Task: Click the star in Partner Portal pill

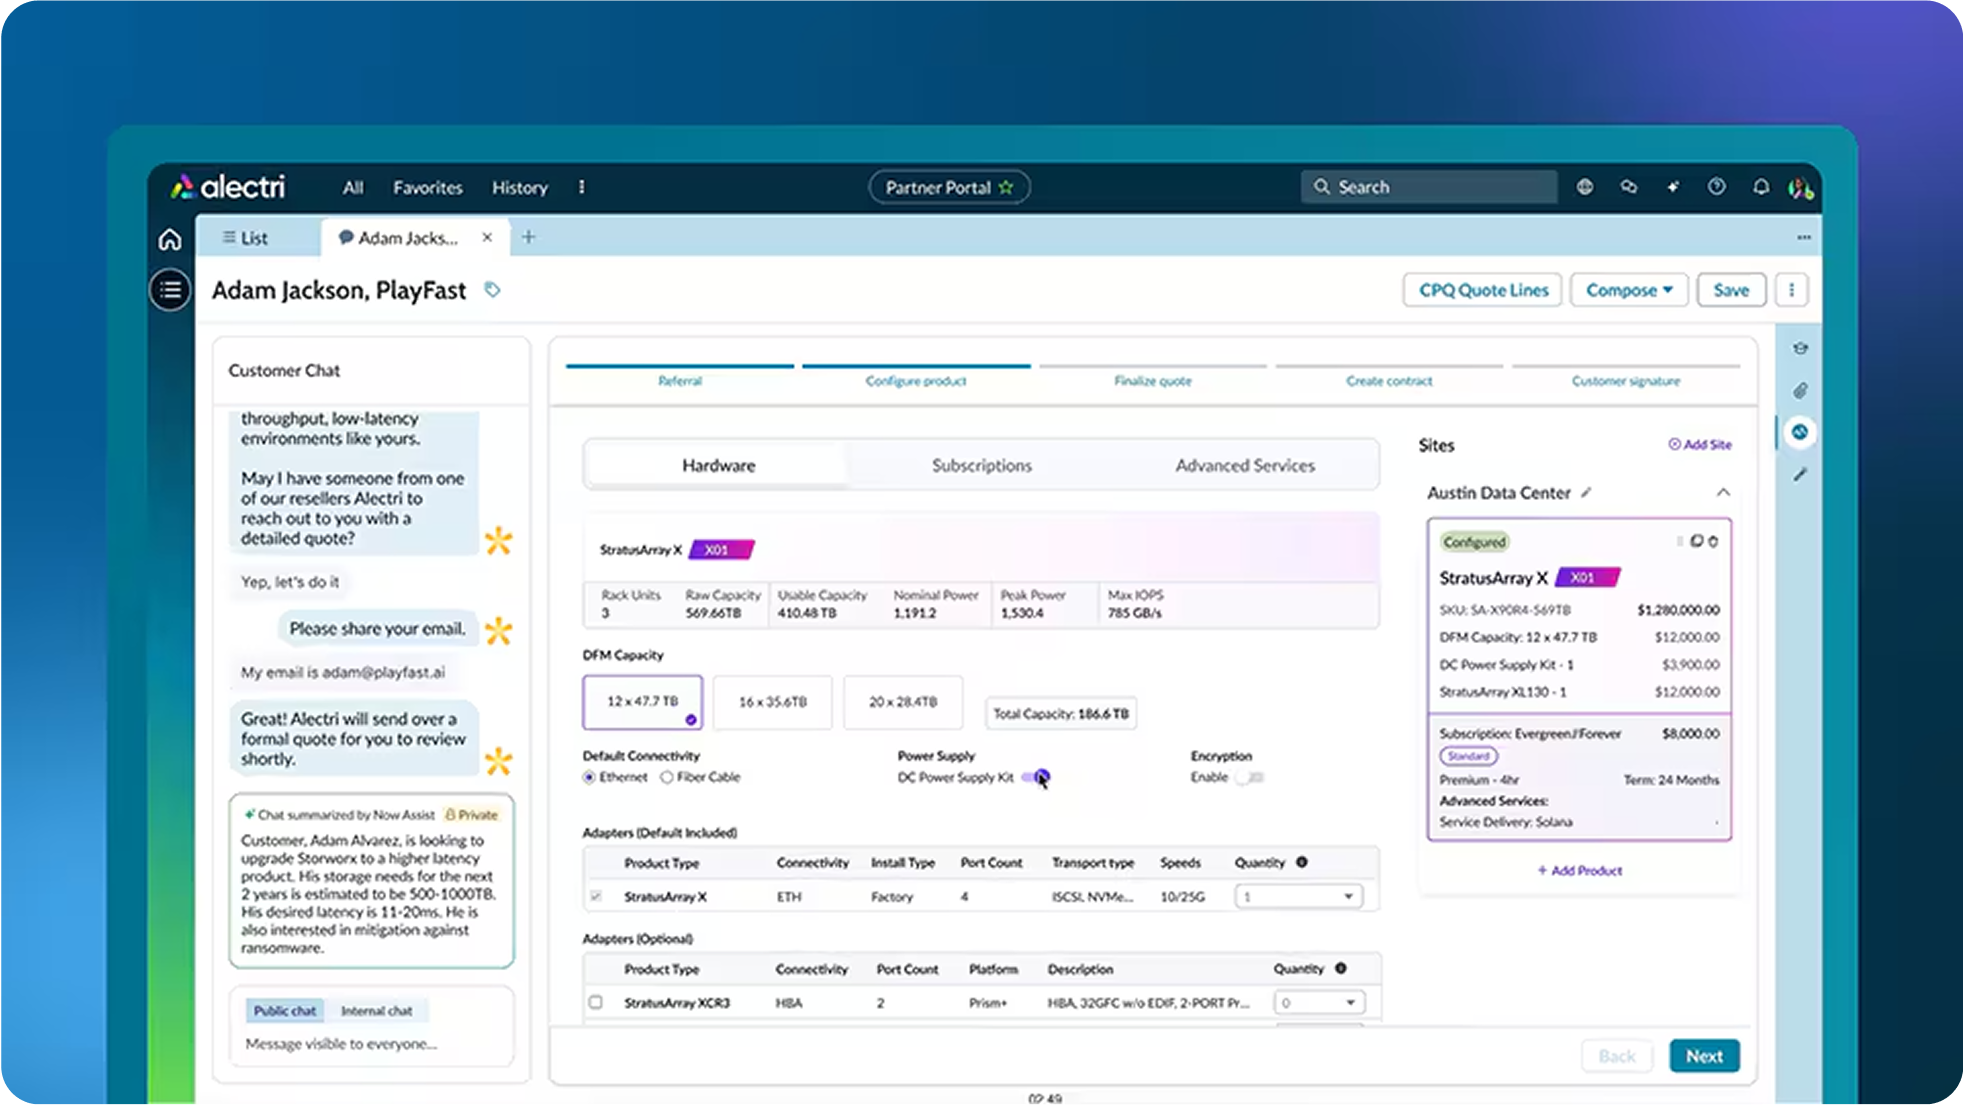Action: pos(1006,187)
